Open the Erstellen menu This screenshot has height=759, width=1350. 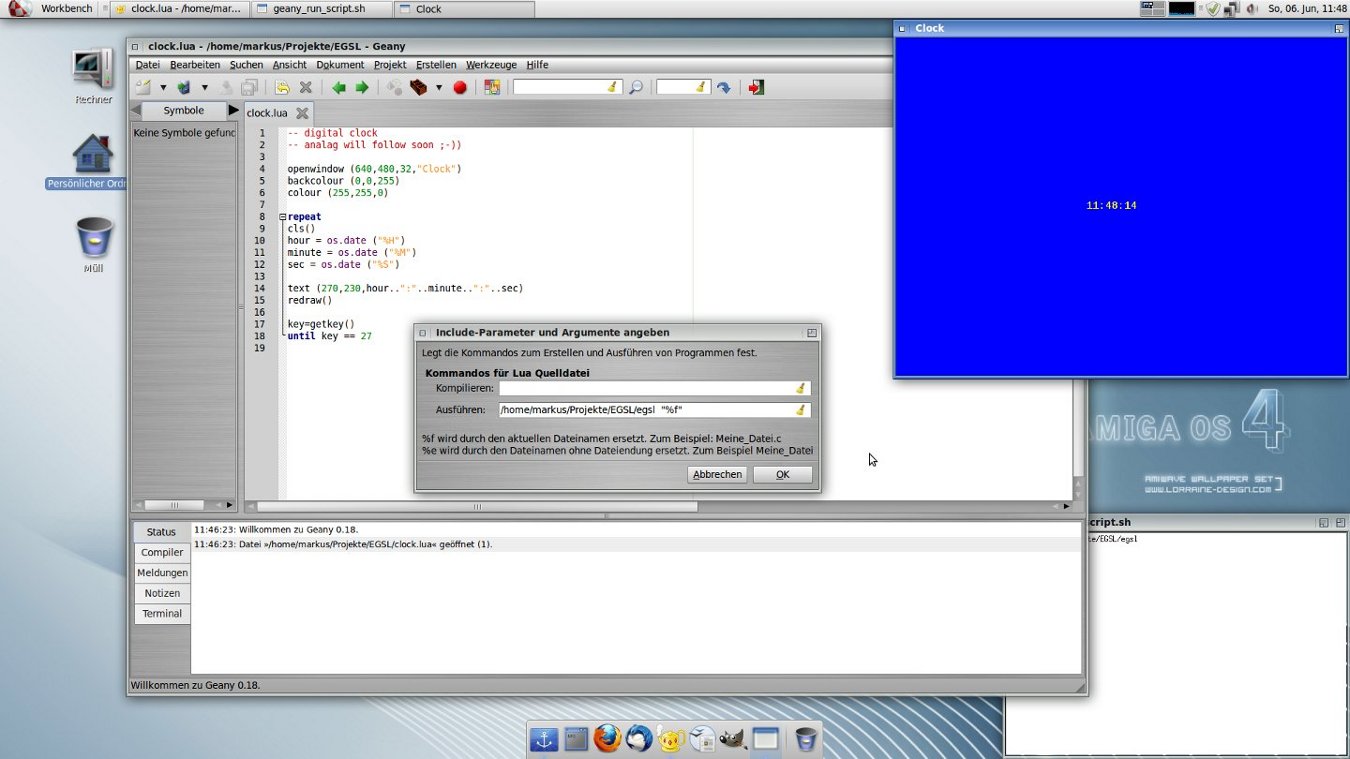tap(436, 65)
